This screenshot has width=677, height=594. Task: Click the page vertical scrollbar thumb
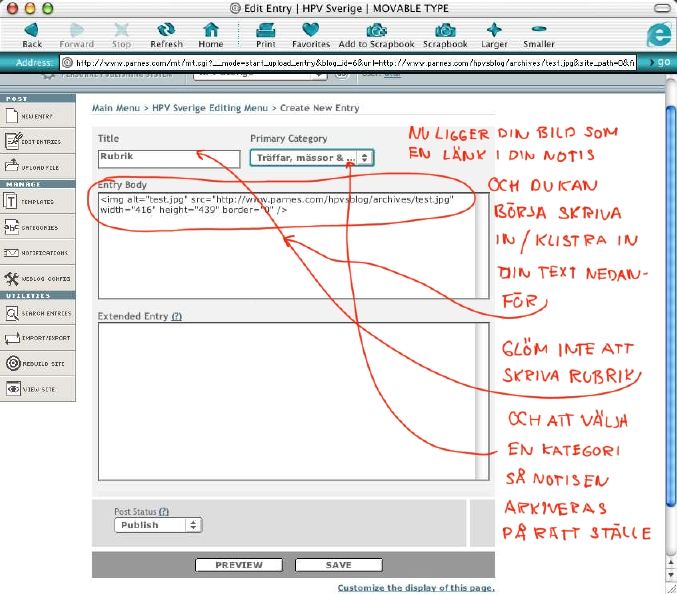click(671, 306)
